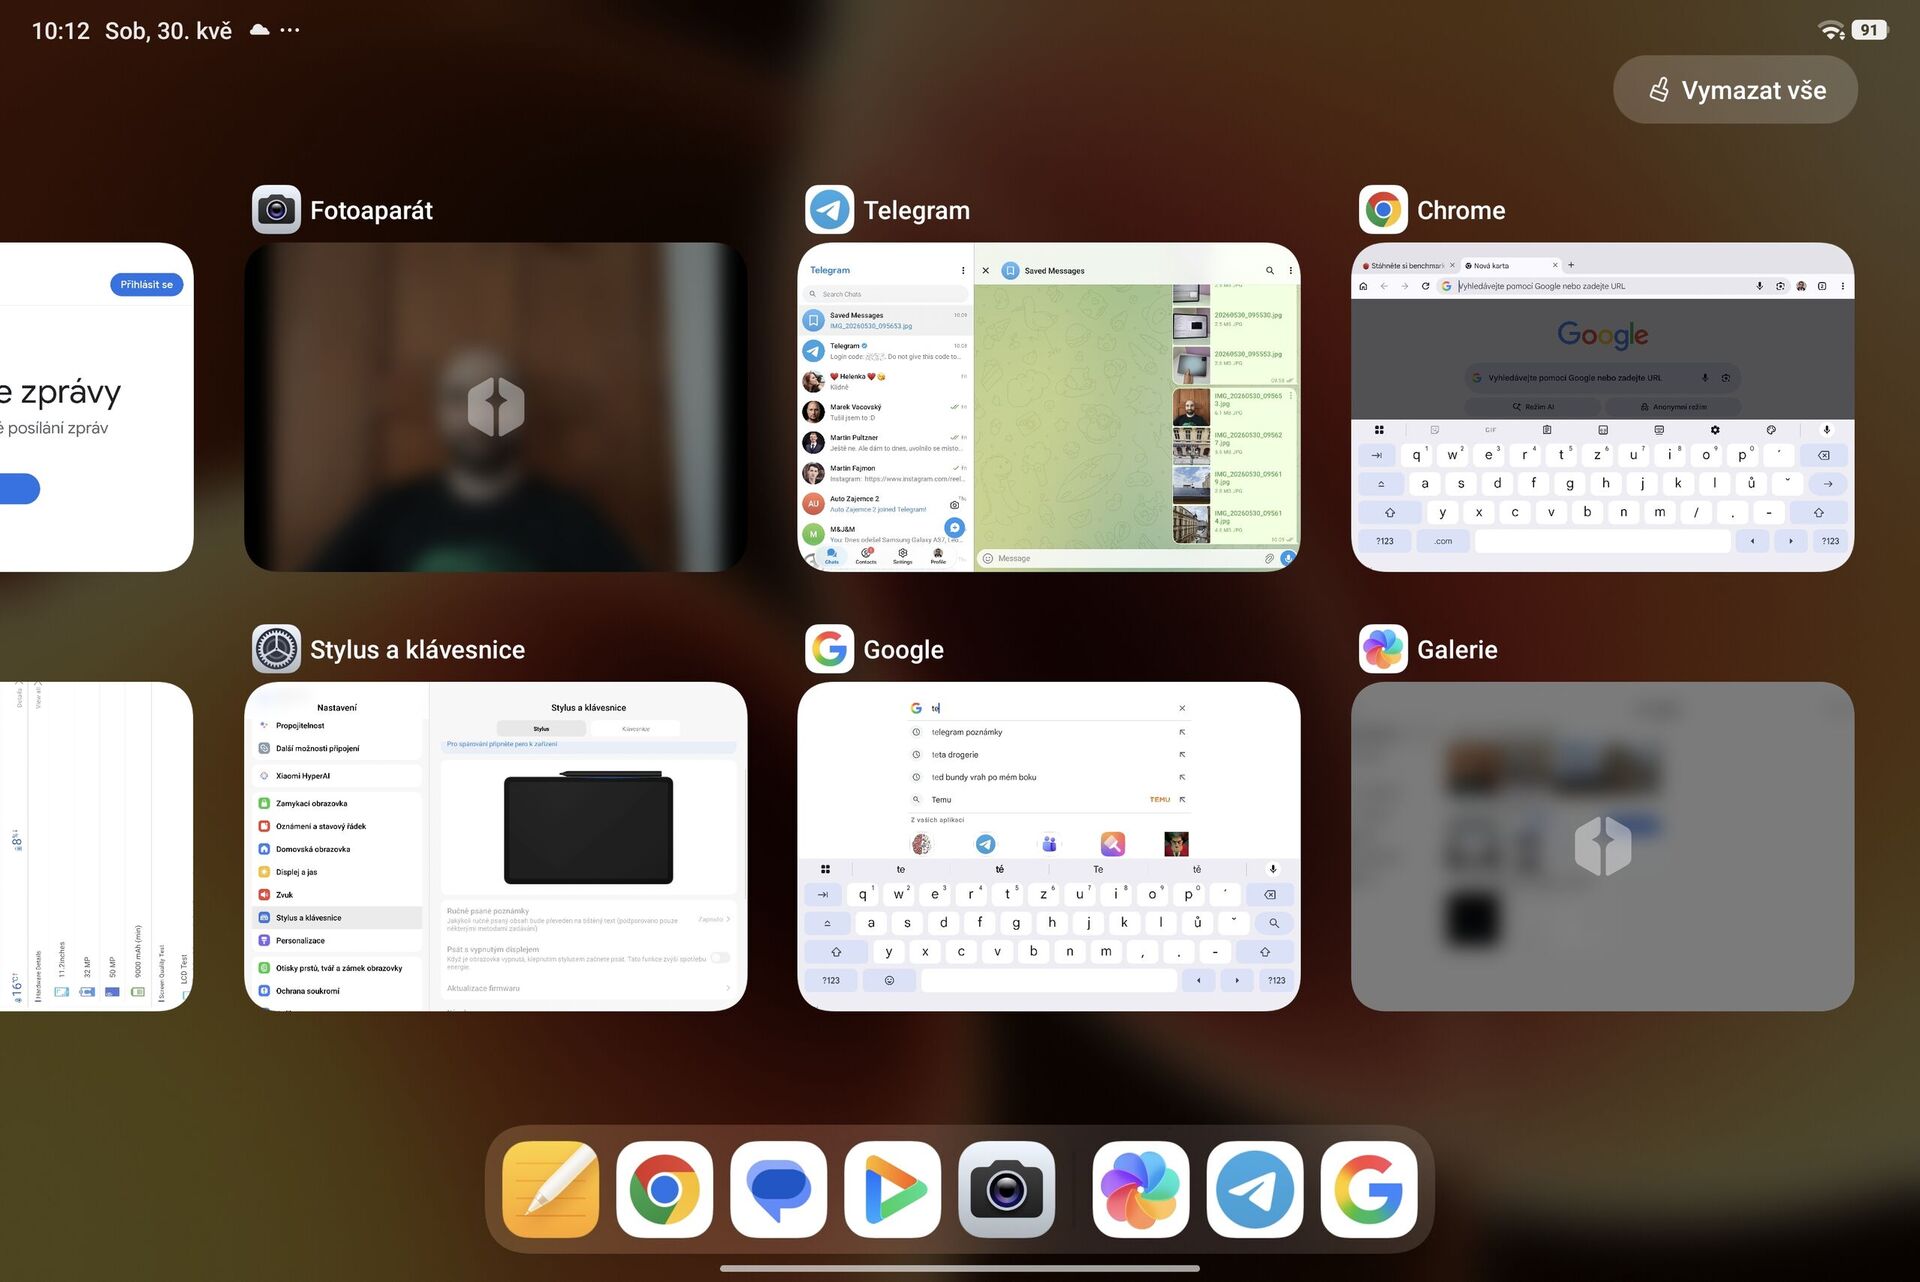Open Chrome card three-dot menu
This screenshot has width=1920, height=1282.
click(x=1843, y=286)
